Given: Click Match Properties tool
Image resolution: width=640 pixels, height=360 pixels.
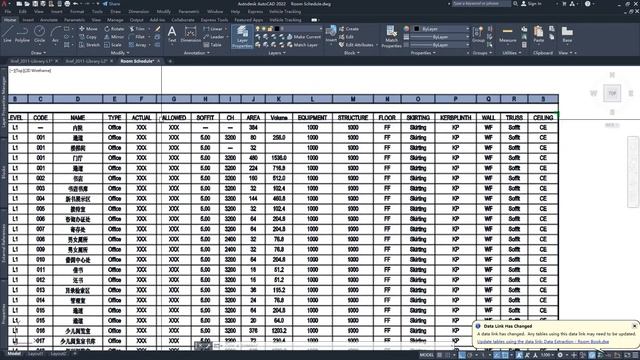Looking at the screenshot, I should tap(391, 37).
